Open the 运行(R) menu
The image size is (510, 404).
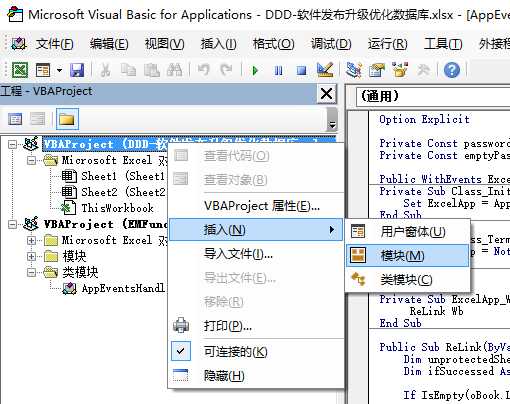[x=388, y=44]
